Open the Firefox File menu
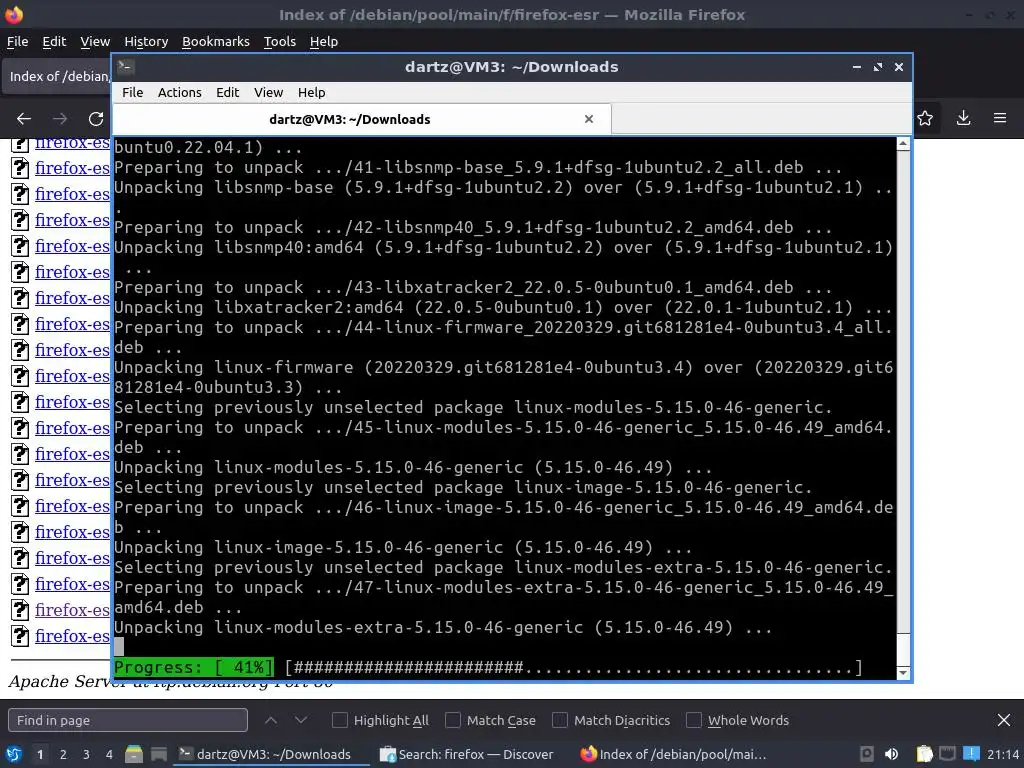The image size is (1024, 768). pos(18,41)
